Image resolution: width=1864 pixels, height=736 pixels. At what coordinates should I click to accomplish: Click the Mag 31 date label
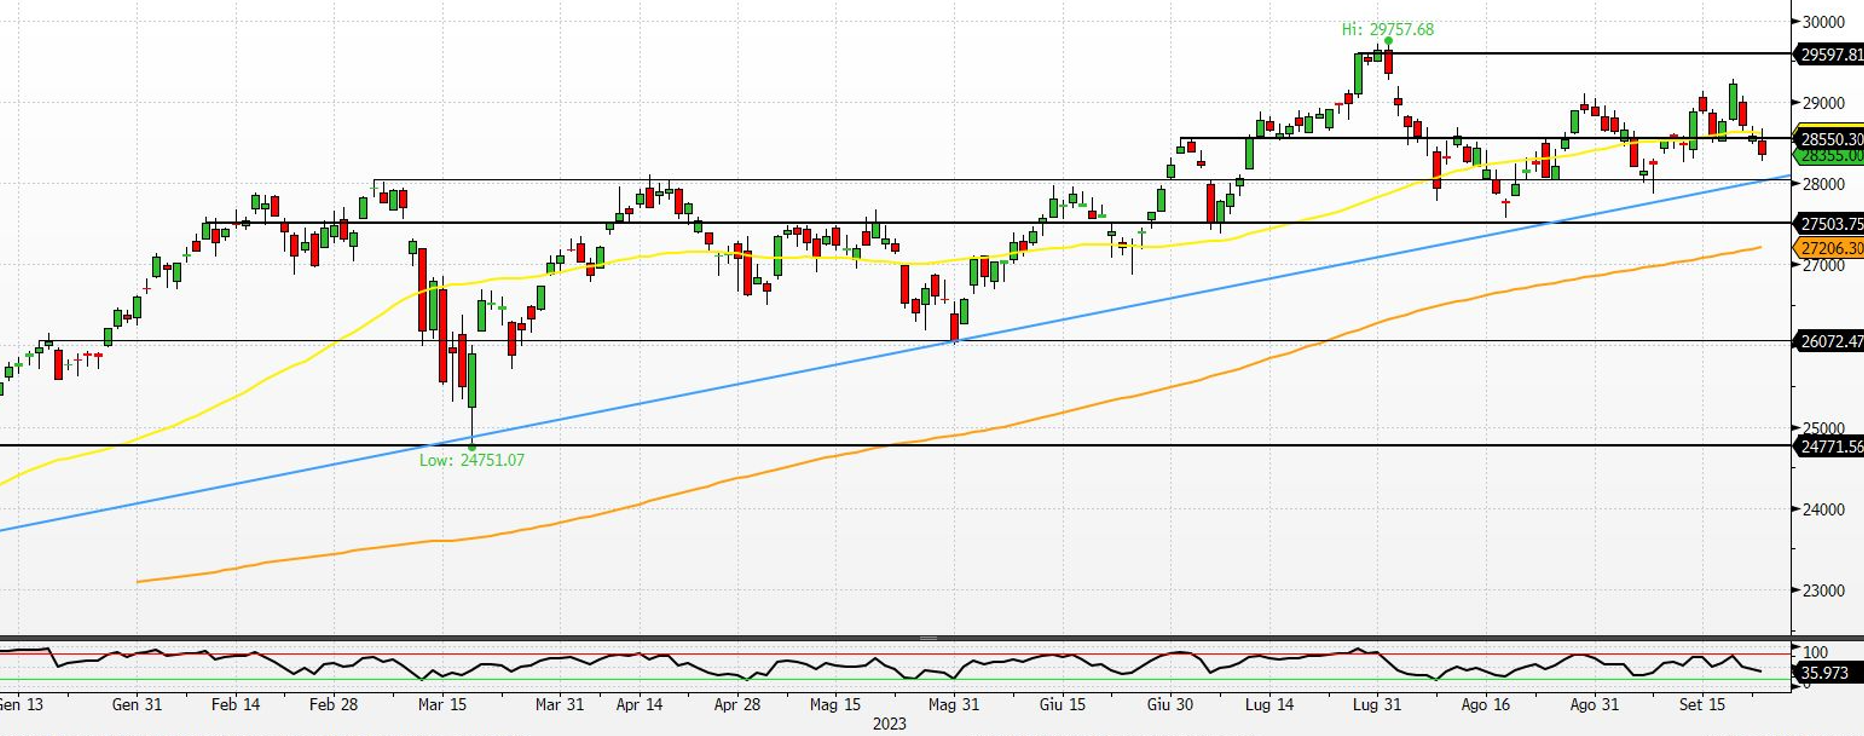click(x=954, y=704)
